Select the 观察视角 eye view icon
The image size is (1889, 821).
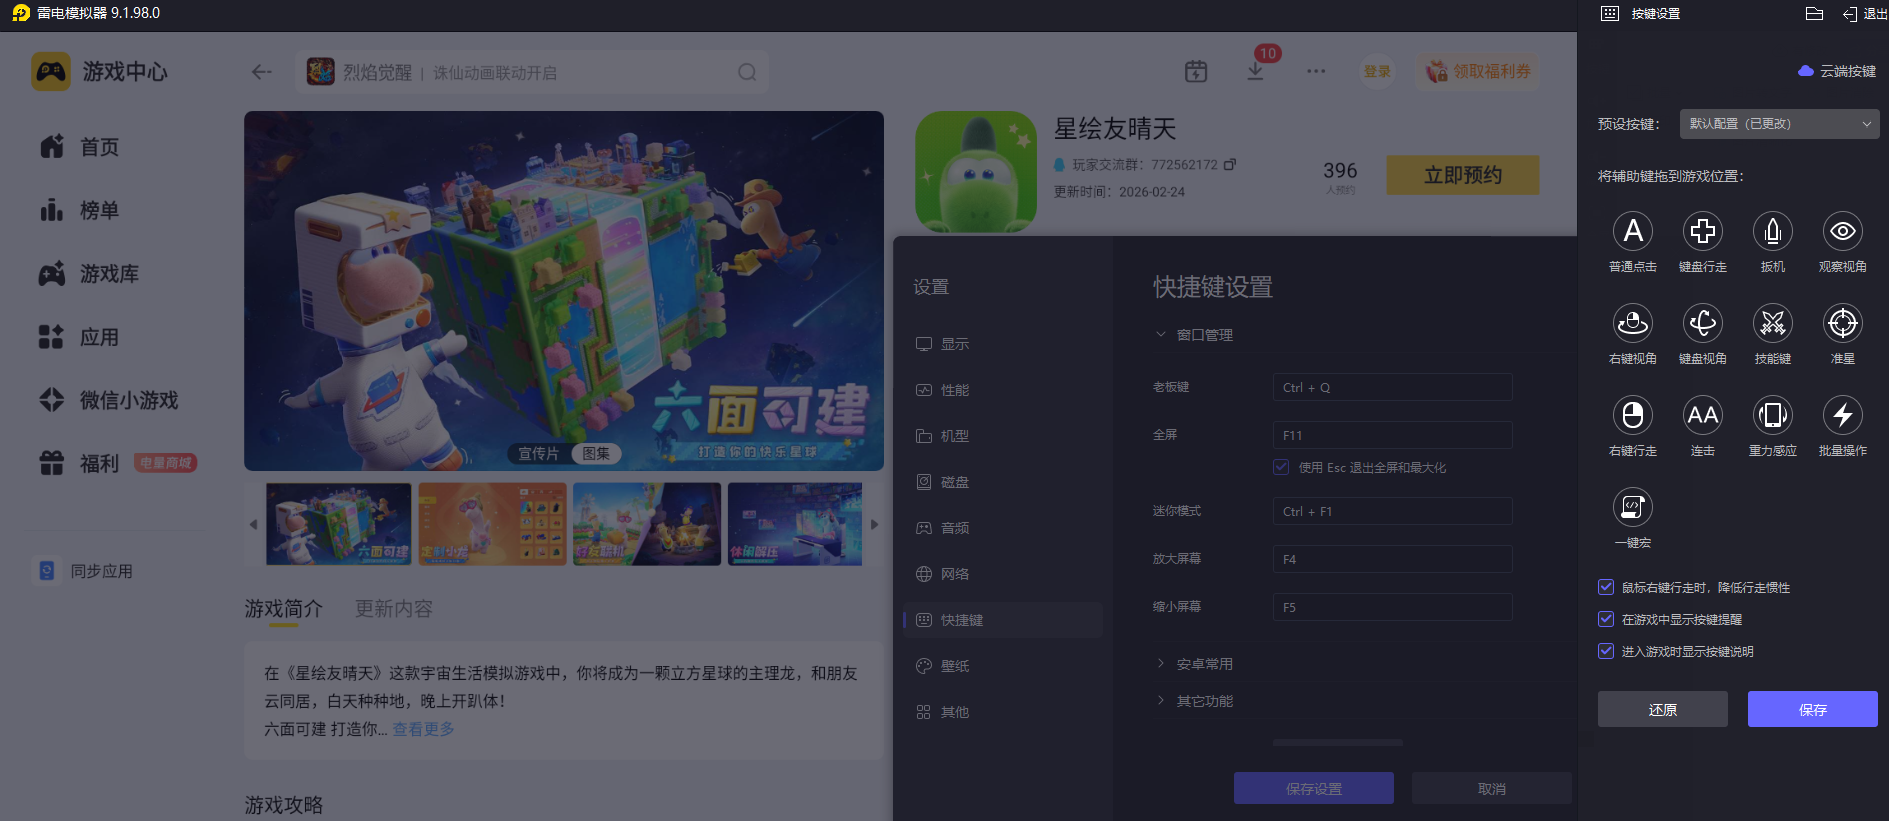click(1843, 231)
